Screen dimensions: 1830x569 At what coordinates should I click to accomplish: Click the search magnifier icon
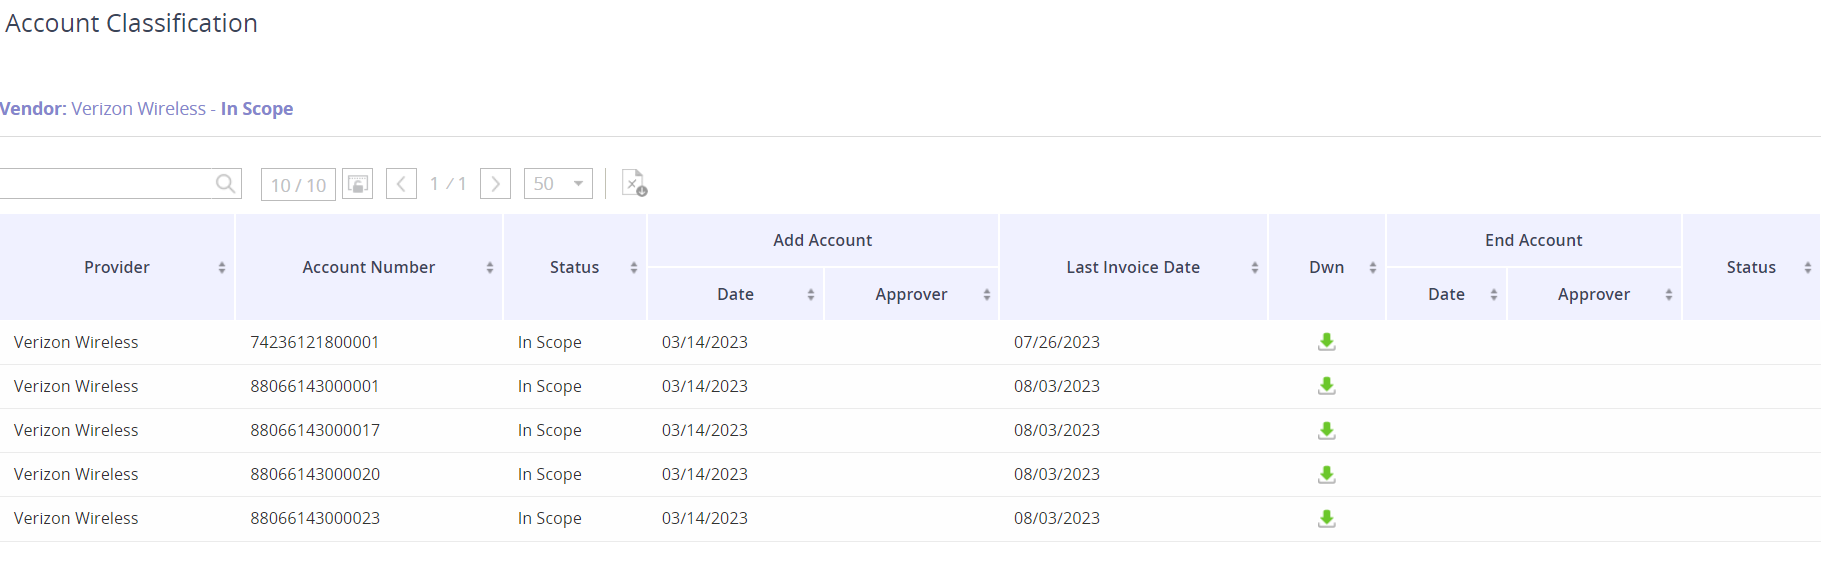[x=225, y=183]
